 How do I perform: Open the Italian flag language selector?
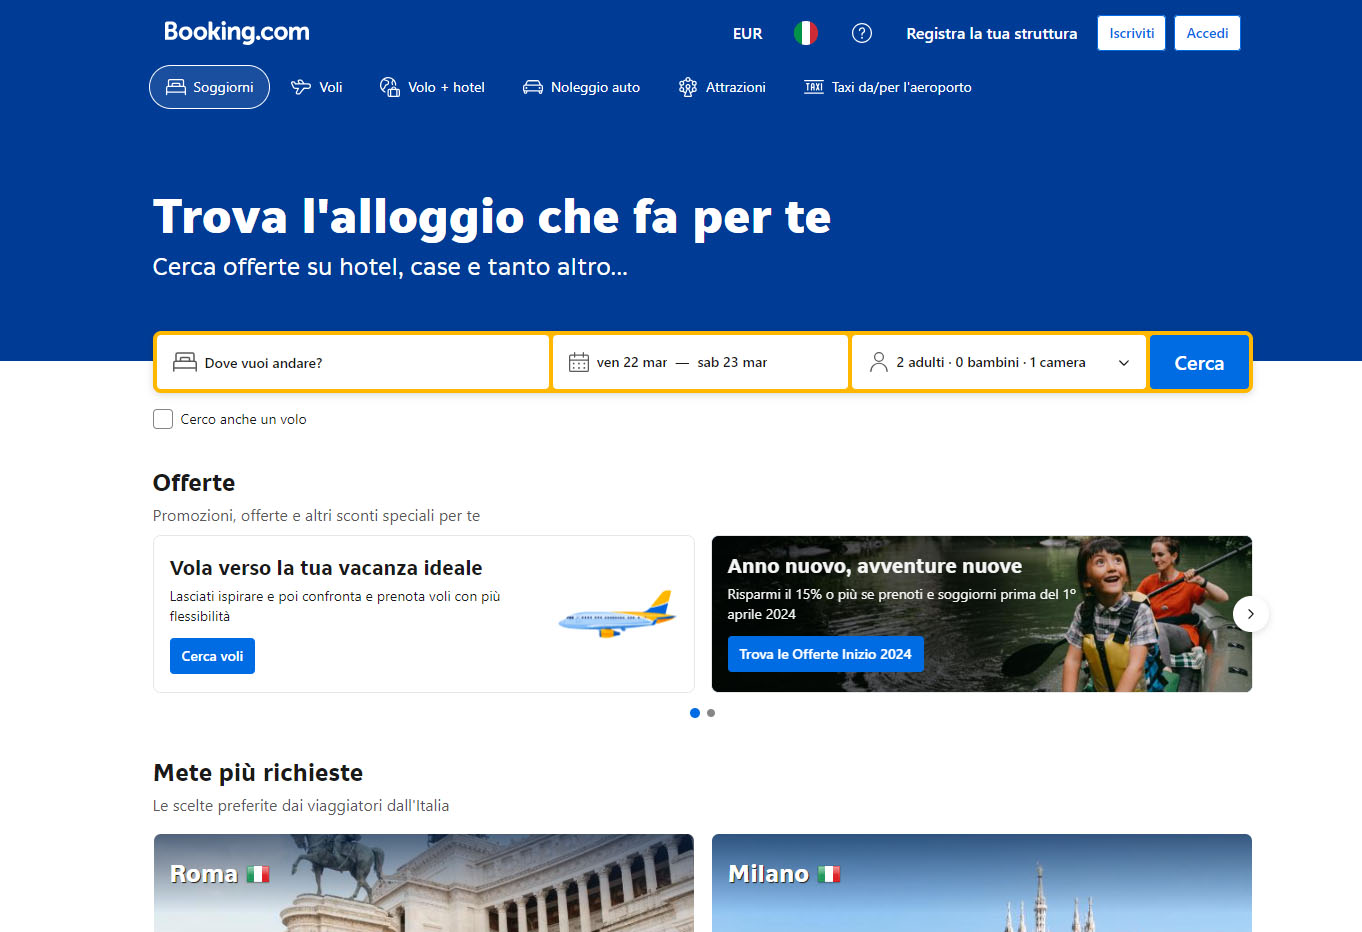click(x=805, y=33)
